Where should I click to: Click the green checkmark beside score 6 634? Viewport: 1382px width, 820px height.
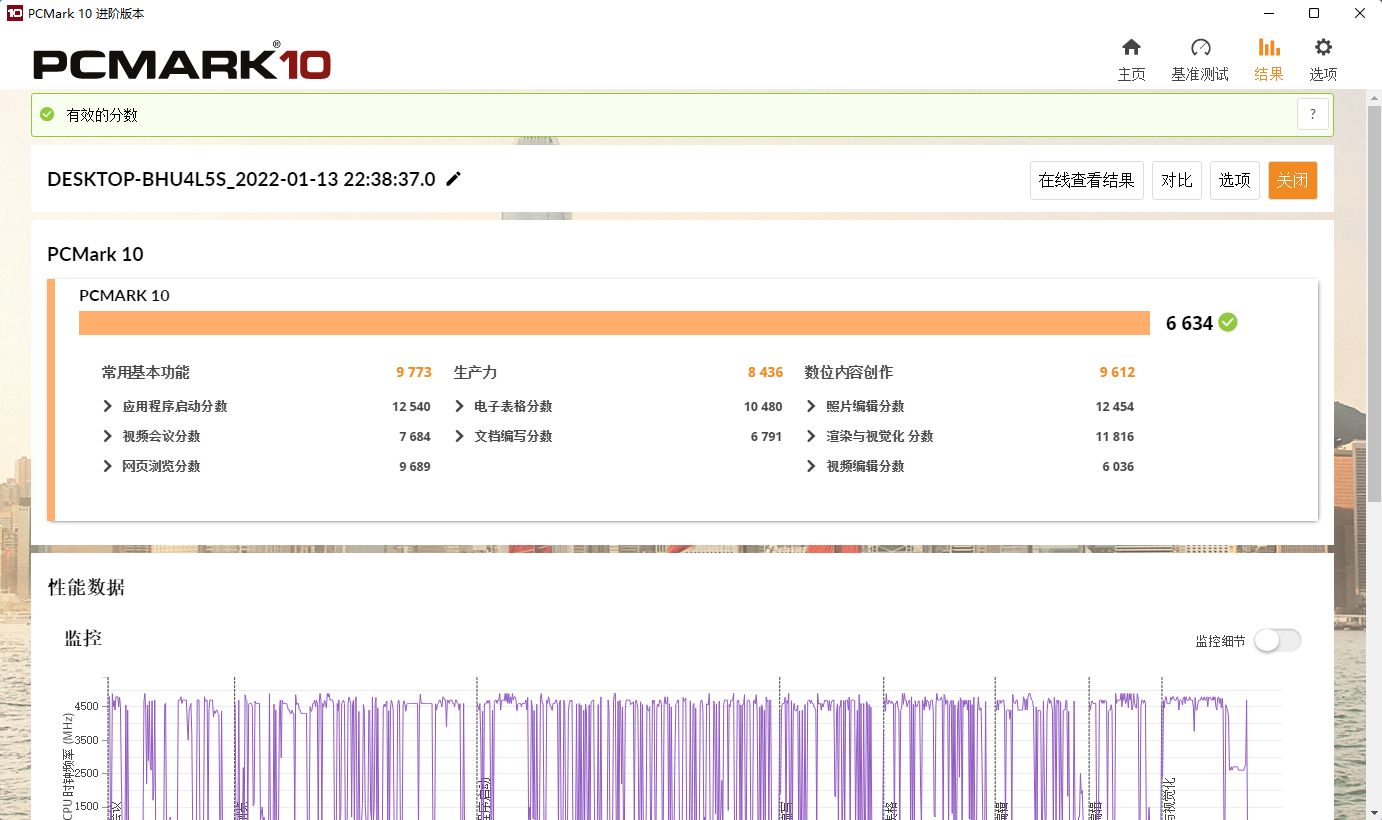(x=1228, y=322)
